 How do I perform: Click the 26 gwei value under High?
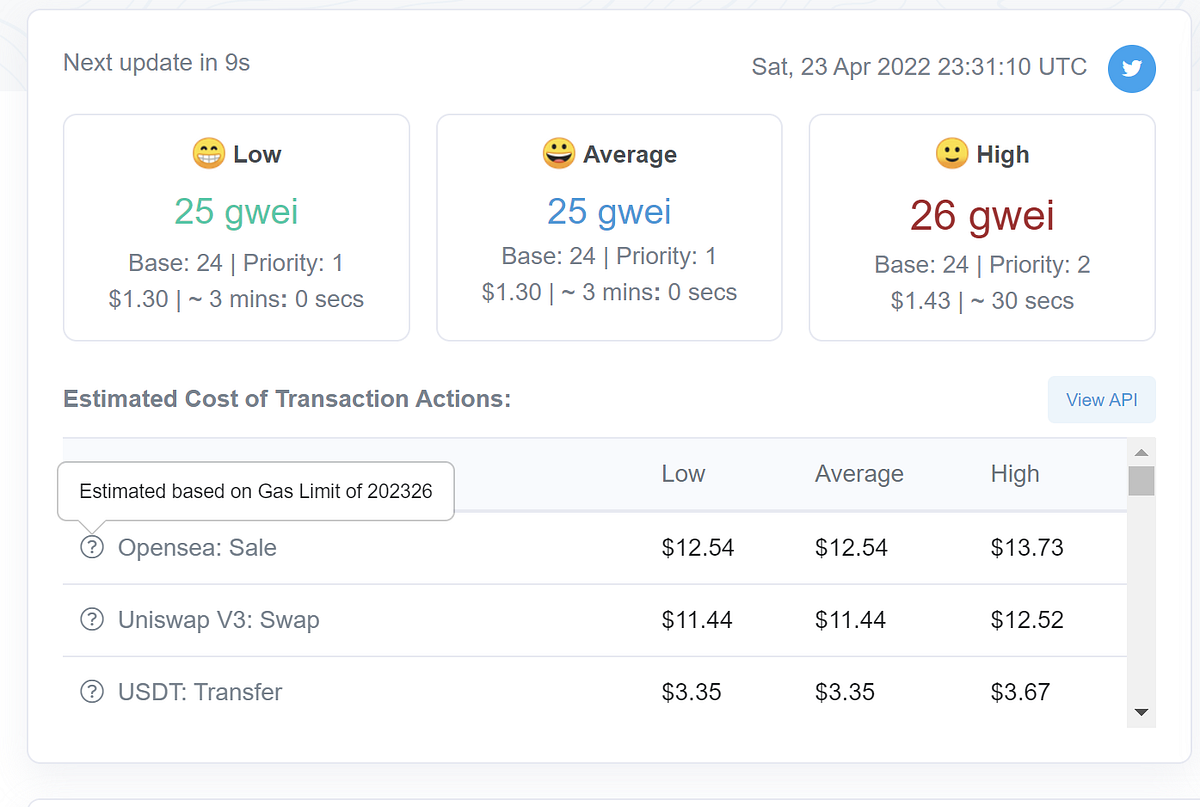(x=982, y=215)
